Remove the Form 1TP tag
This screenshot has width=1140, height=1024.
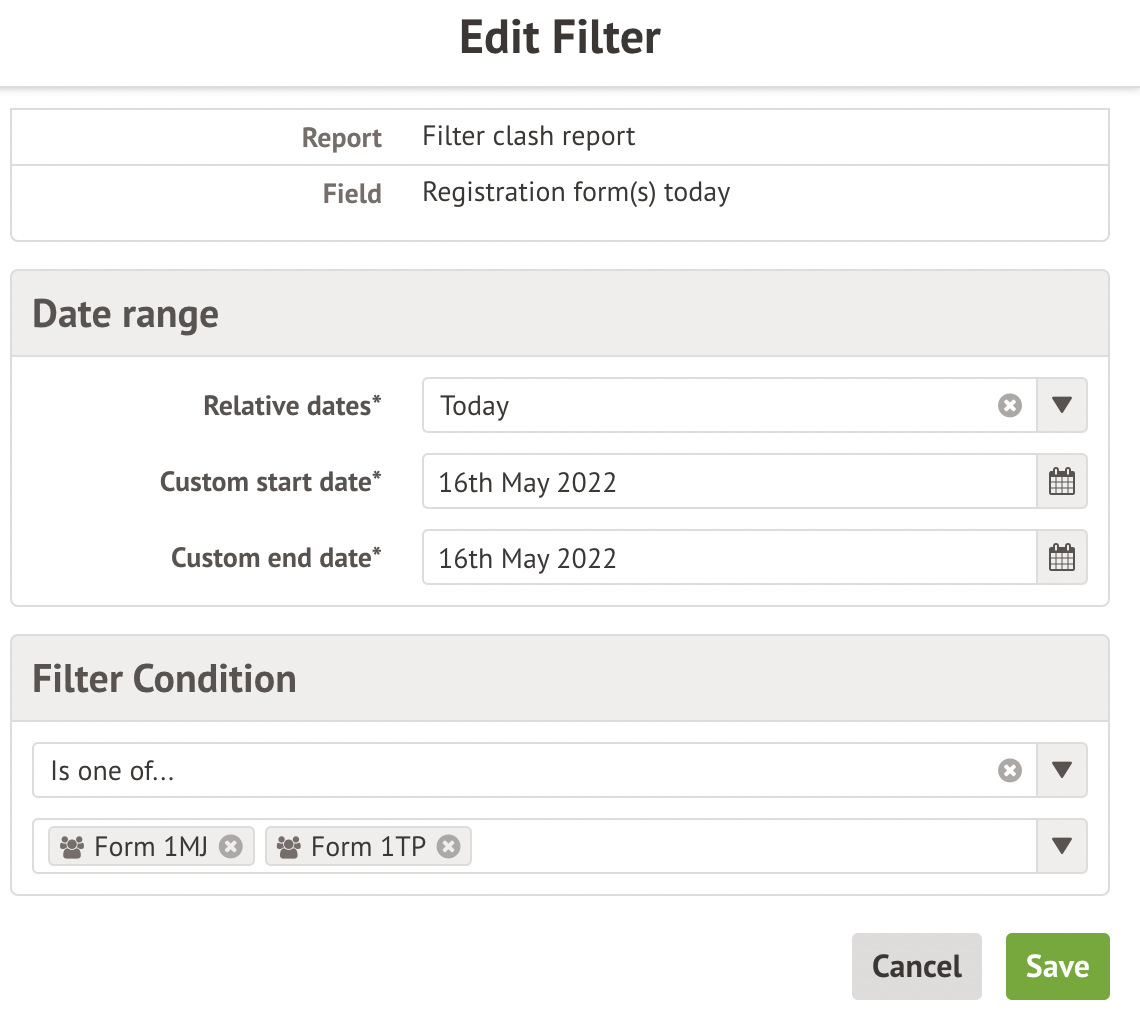[x=449, y=847]
